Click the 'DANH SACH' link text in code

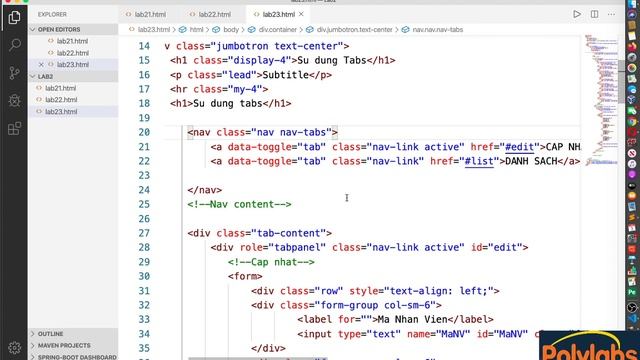531,161
